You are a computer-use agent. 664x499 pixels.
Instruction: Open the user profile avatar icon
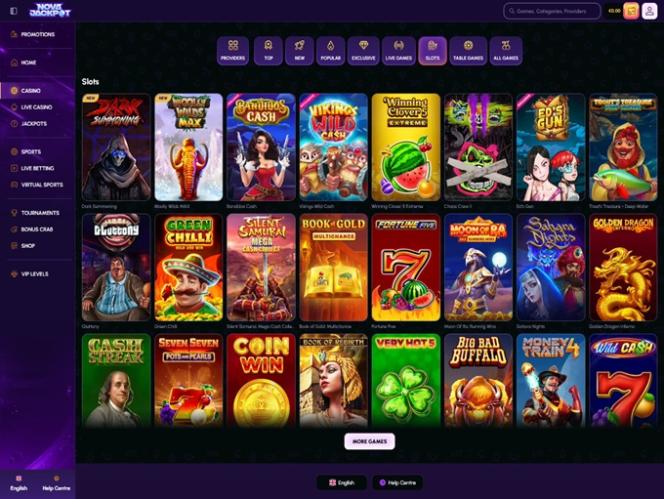pyautogui.click(x=649, y=11)
